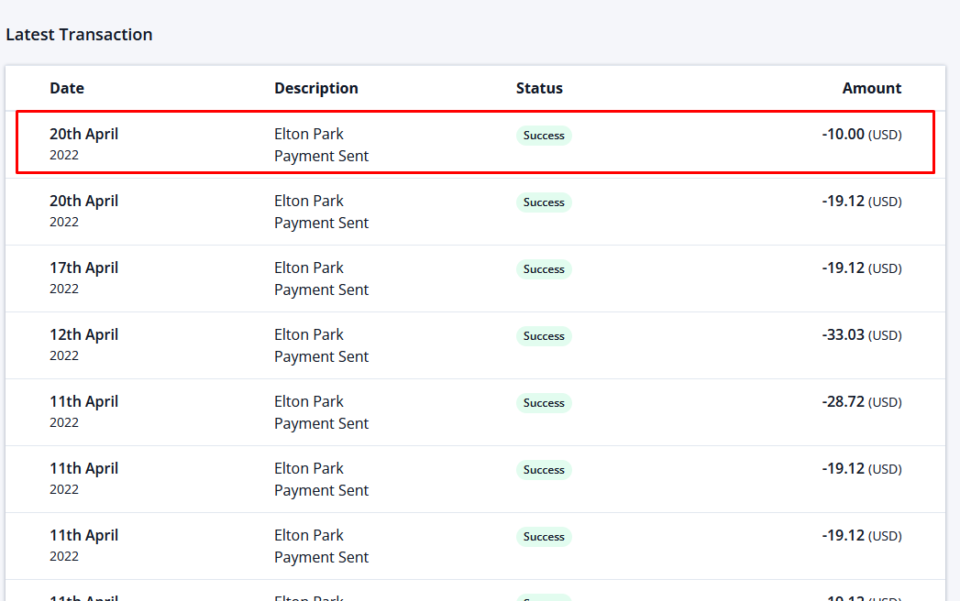
Task: Open the highlighted -10.00 USD transaction row
Action: tap(476, 144)
